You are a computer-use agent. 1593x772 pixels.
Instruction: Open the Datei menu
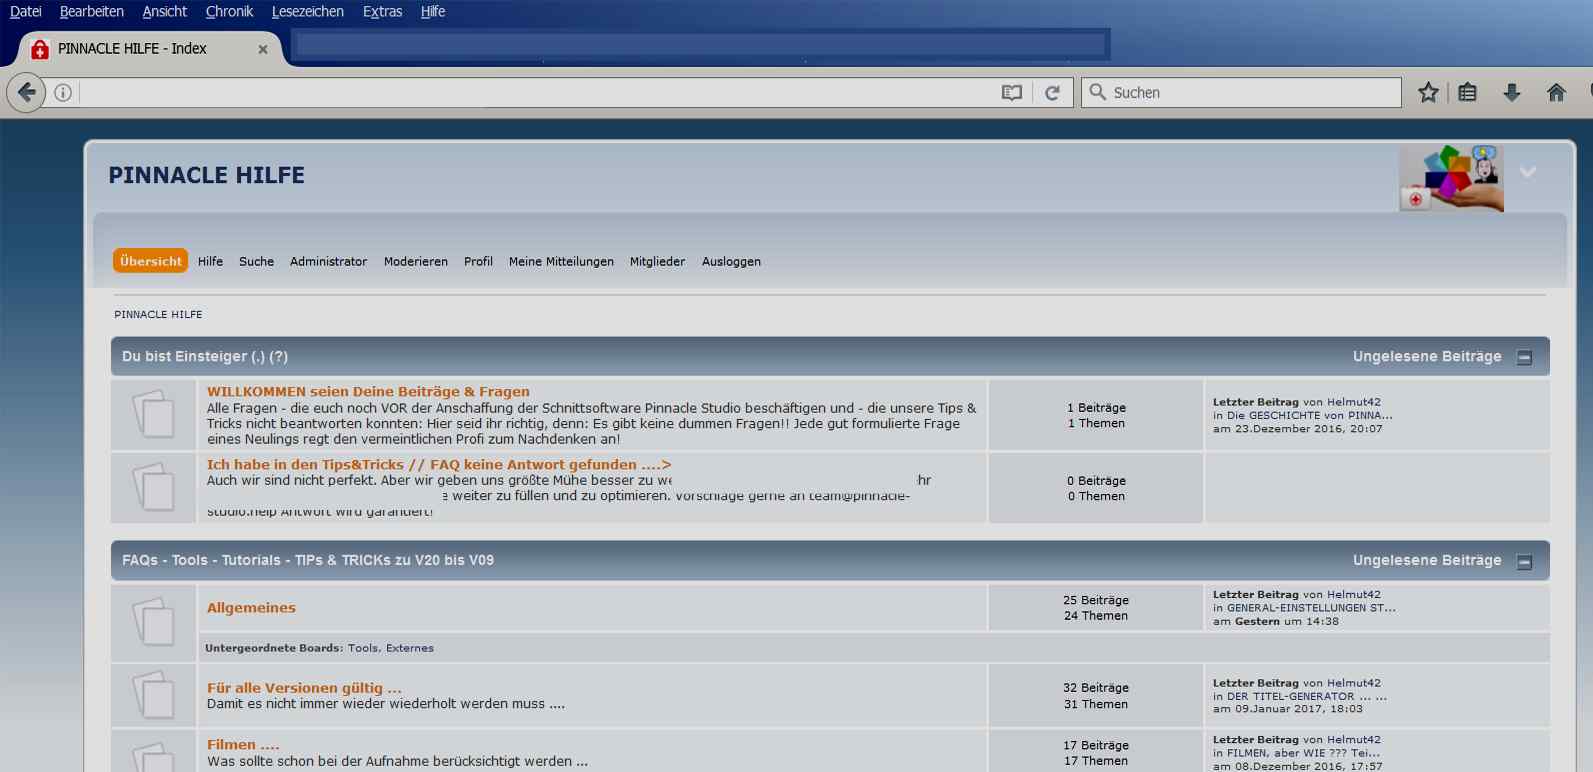(x=26, y=12)
